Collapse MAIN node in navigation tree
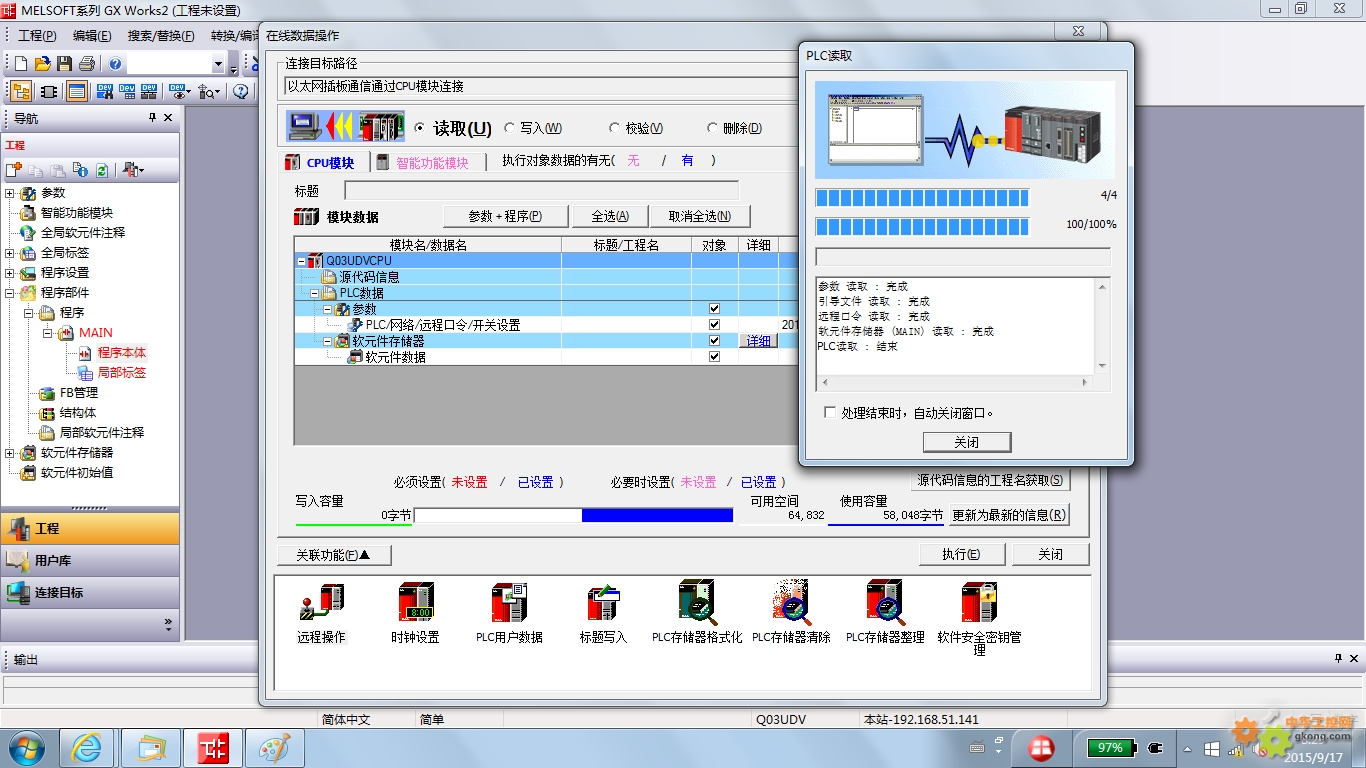The width and height of the screenshot is (1366, 768). (47, 333)
